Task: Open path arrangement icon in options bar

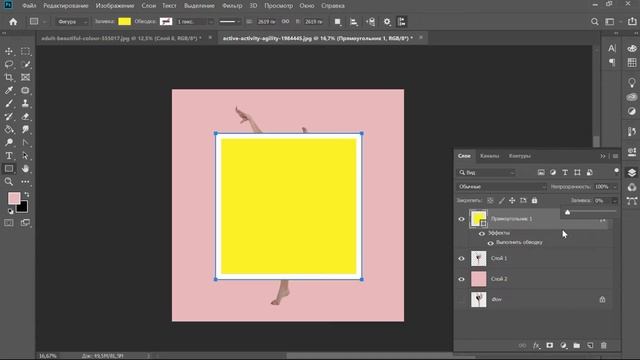Action: click(x=371, y=22)
